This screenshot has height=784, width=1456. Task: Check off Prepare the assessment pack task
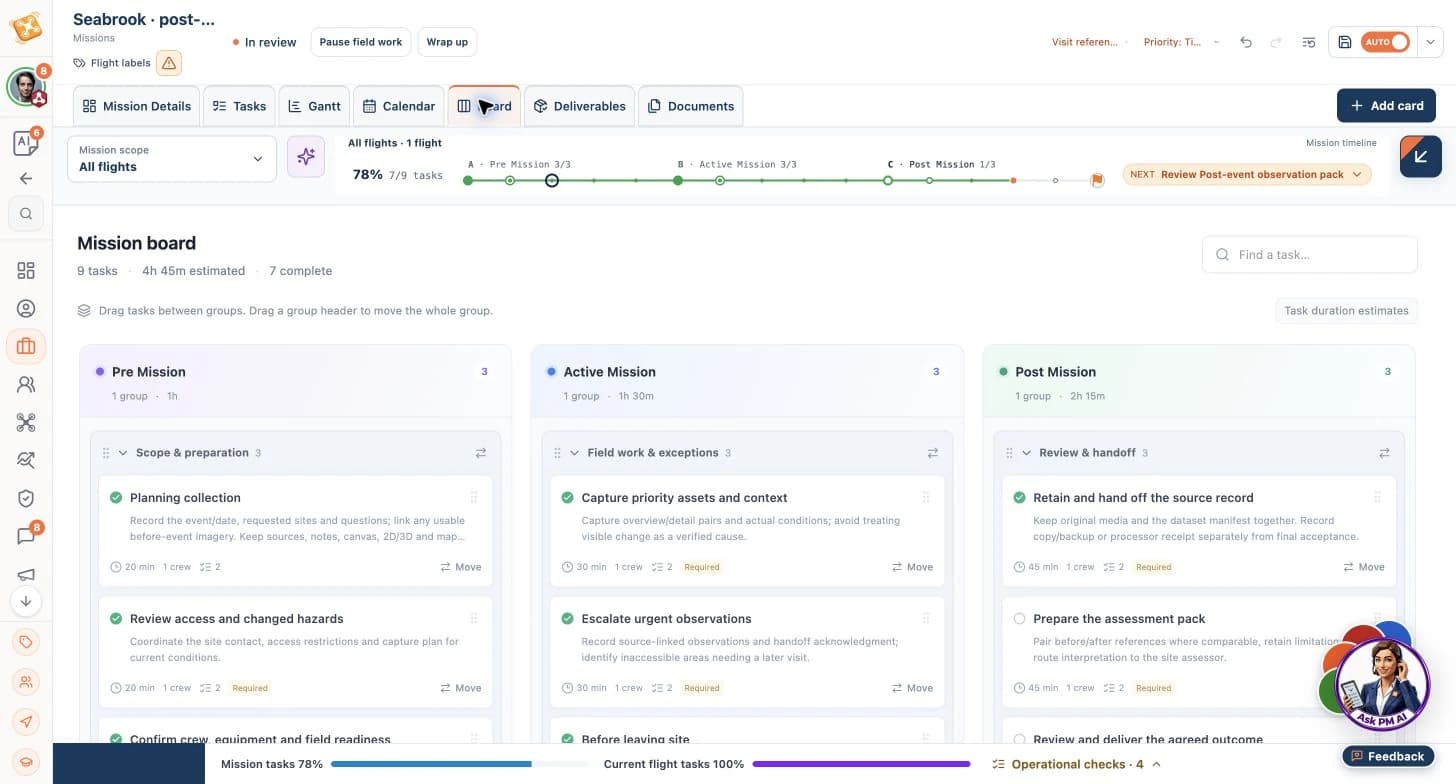coord(1019,619)
